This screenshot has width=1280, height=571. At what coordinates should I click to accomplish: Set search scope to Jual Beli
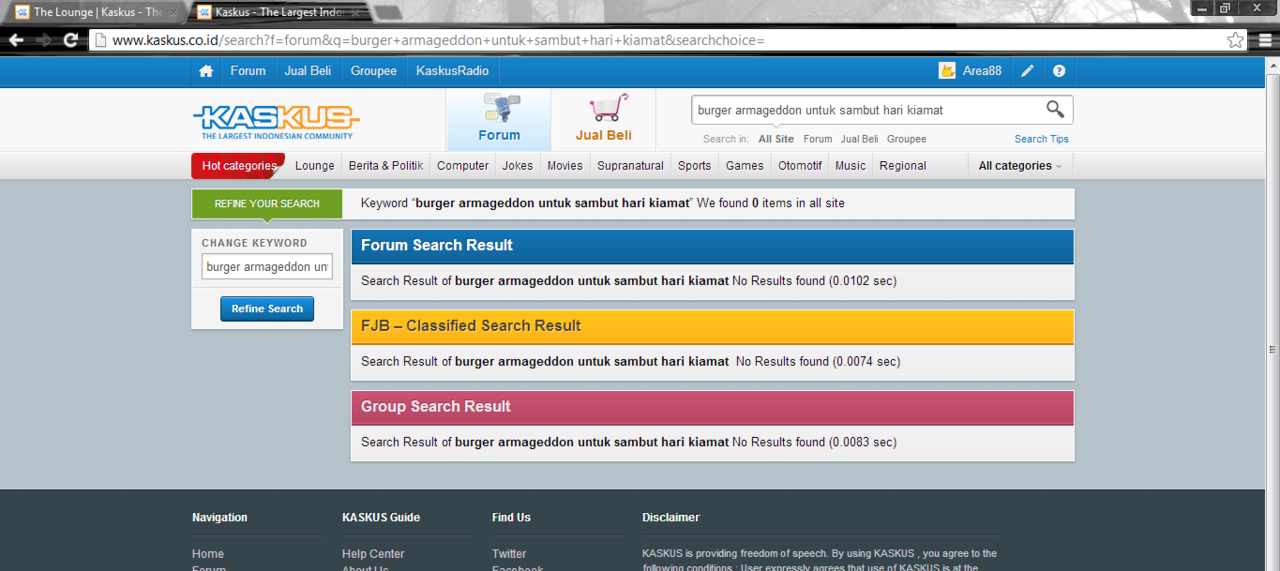click(860, 139)
